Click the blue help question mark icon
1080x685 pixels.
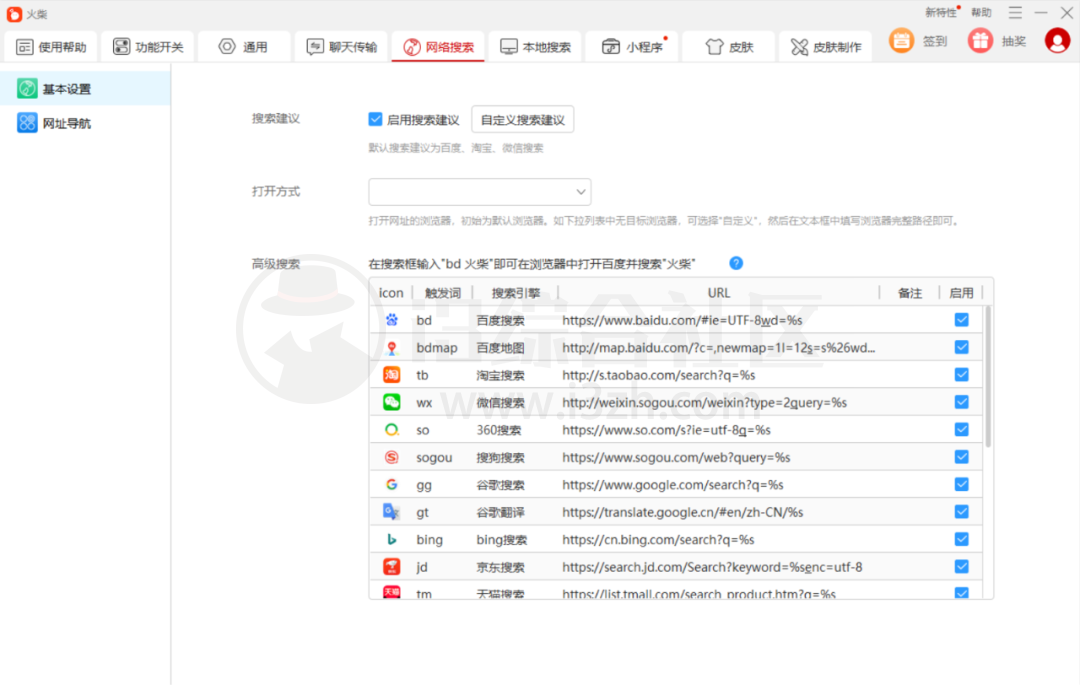pyautogui.click(x=736, y=263)
